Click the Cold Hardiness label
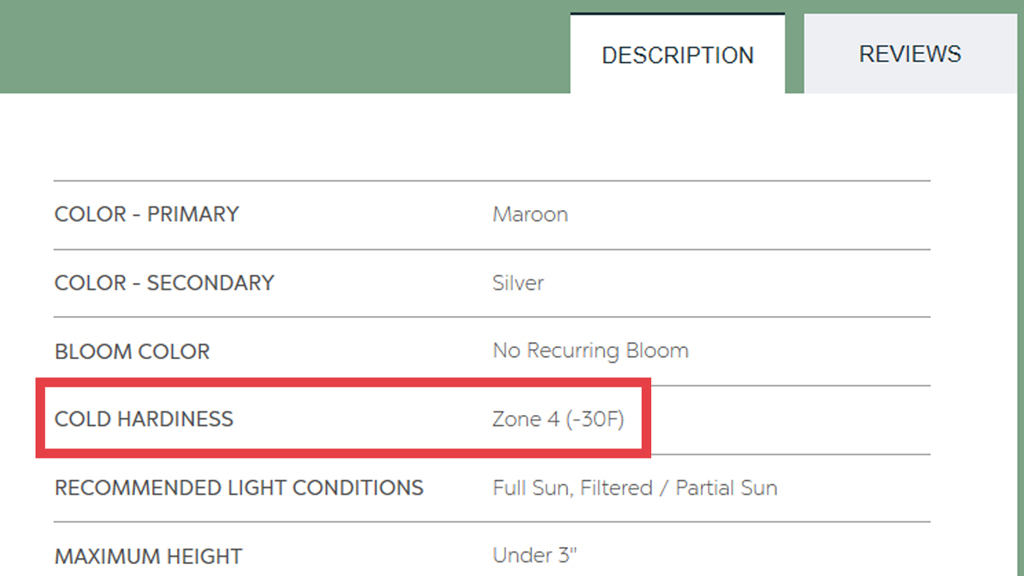1024x576 pixels. coord(144,419)
